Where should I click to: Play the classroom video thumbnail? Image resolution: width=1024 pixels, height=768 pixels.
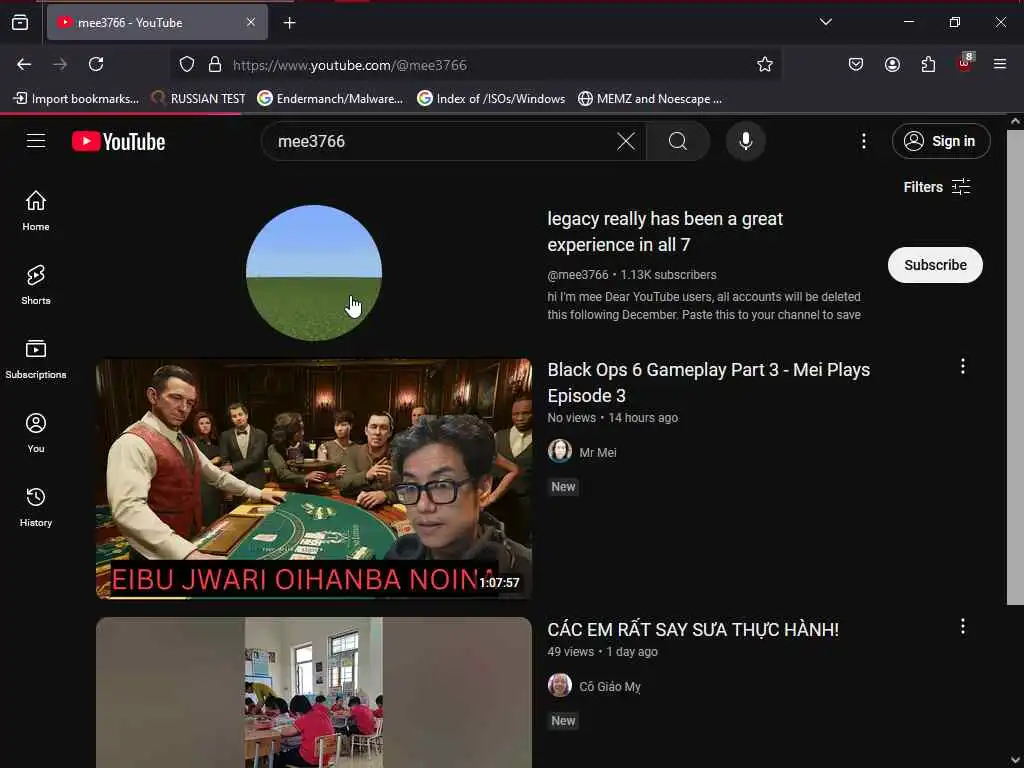(x=314, y=692)
